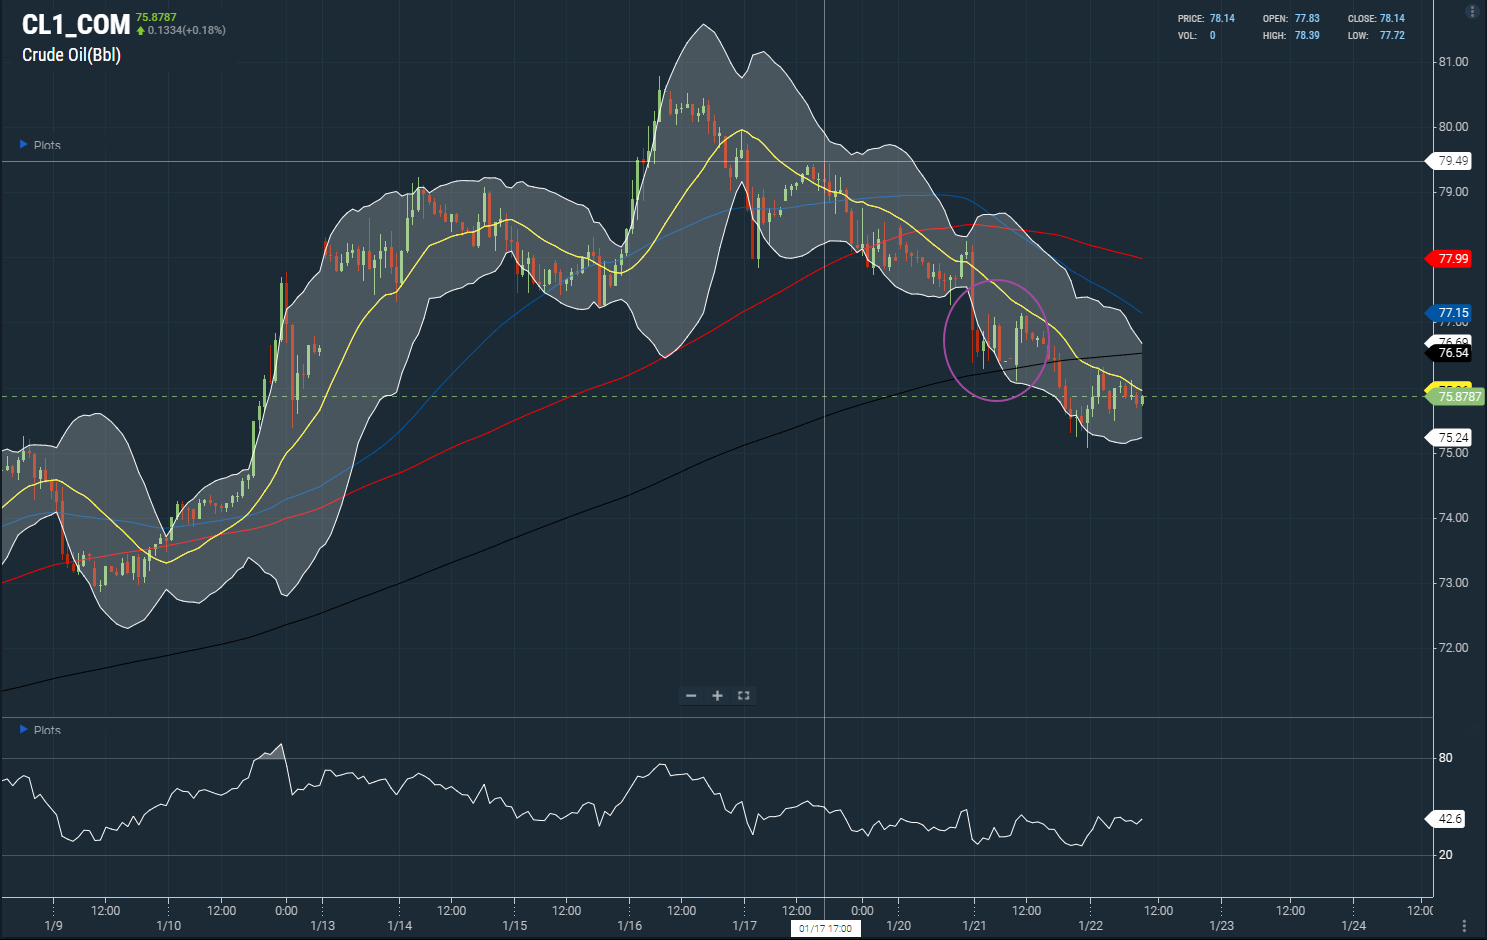Open the bottom-right three-dot time axis menu
Screen dimensions: 1487x940
coord(1464,926)
